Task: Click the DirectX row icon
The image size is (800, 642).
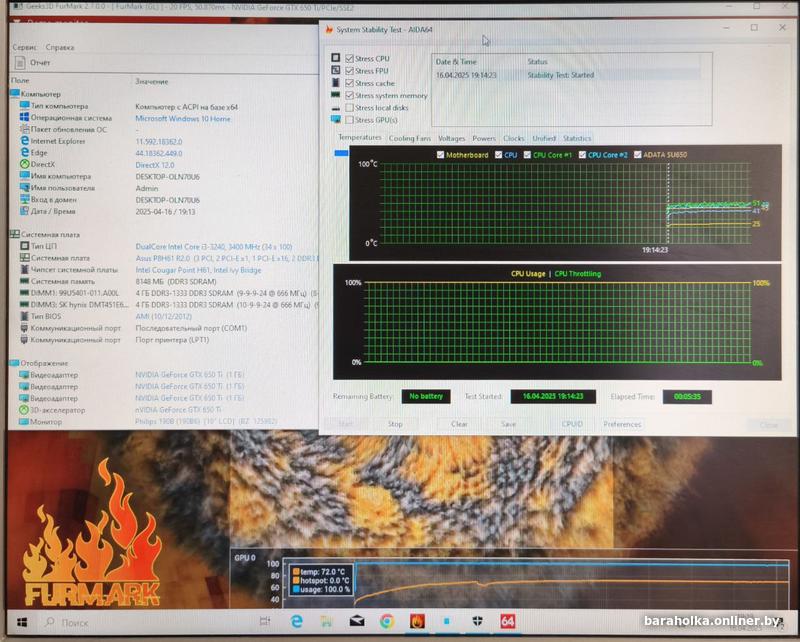Action: click(24, 164)
